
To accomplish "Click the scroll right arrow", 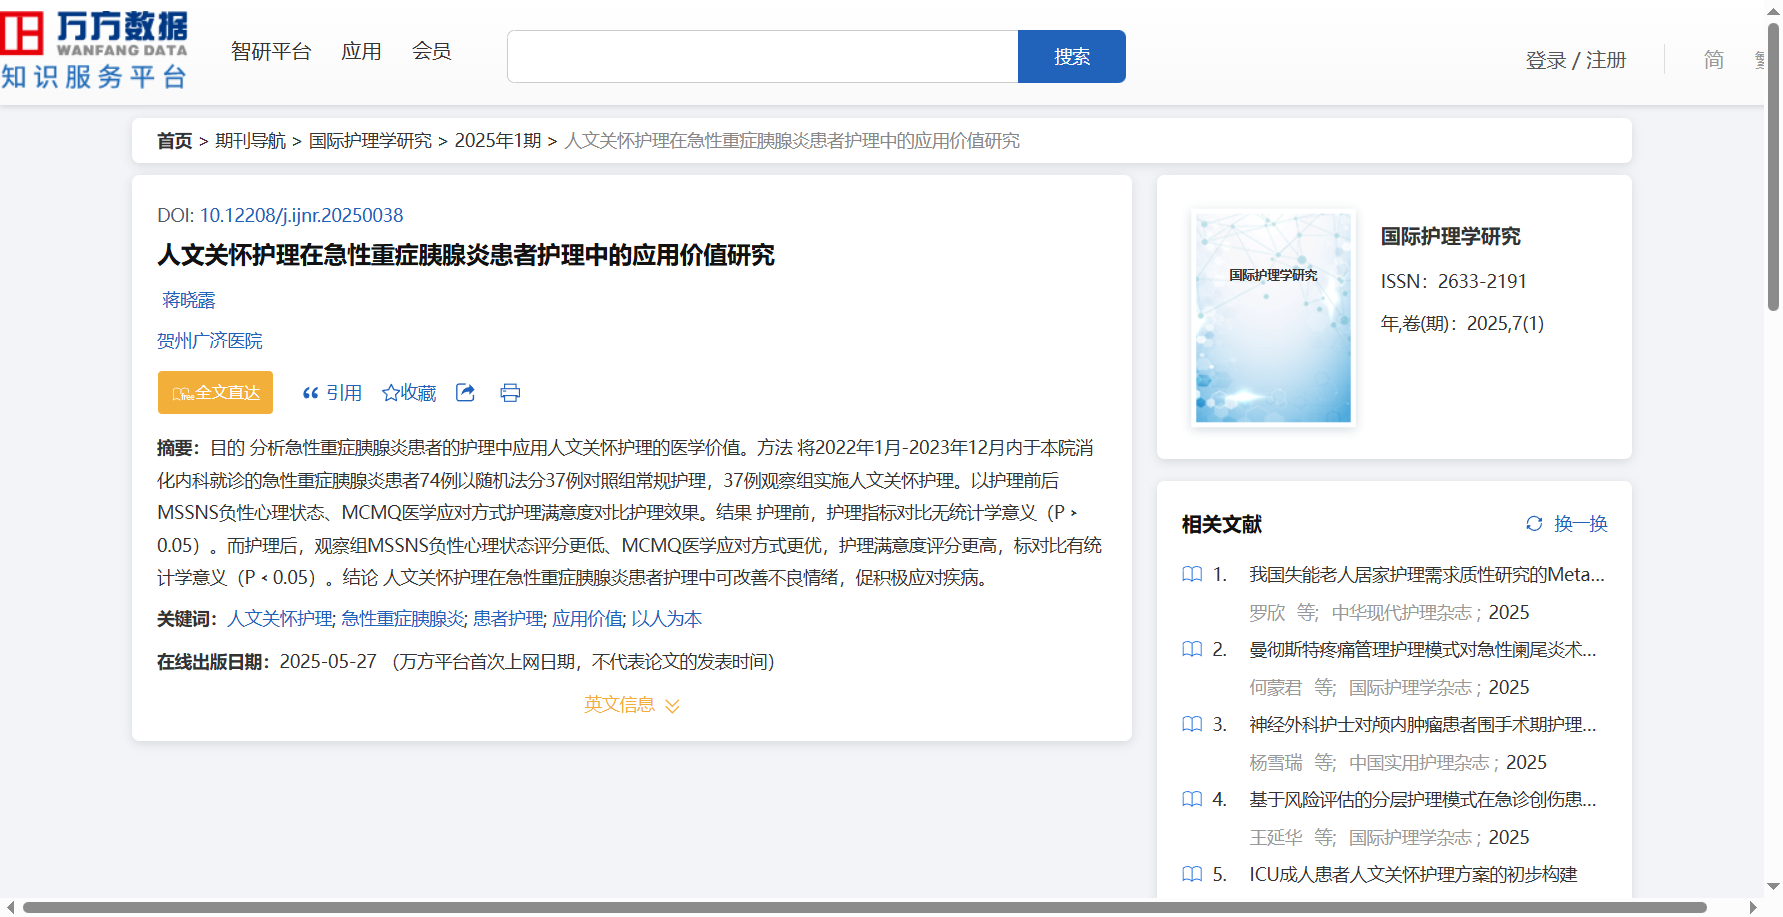I will (x=1753, y=908).
